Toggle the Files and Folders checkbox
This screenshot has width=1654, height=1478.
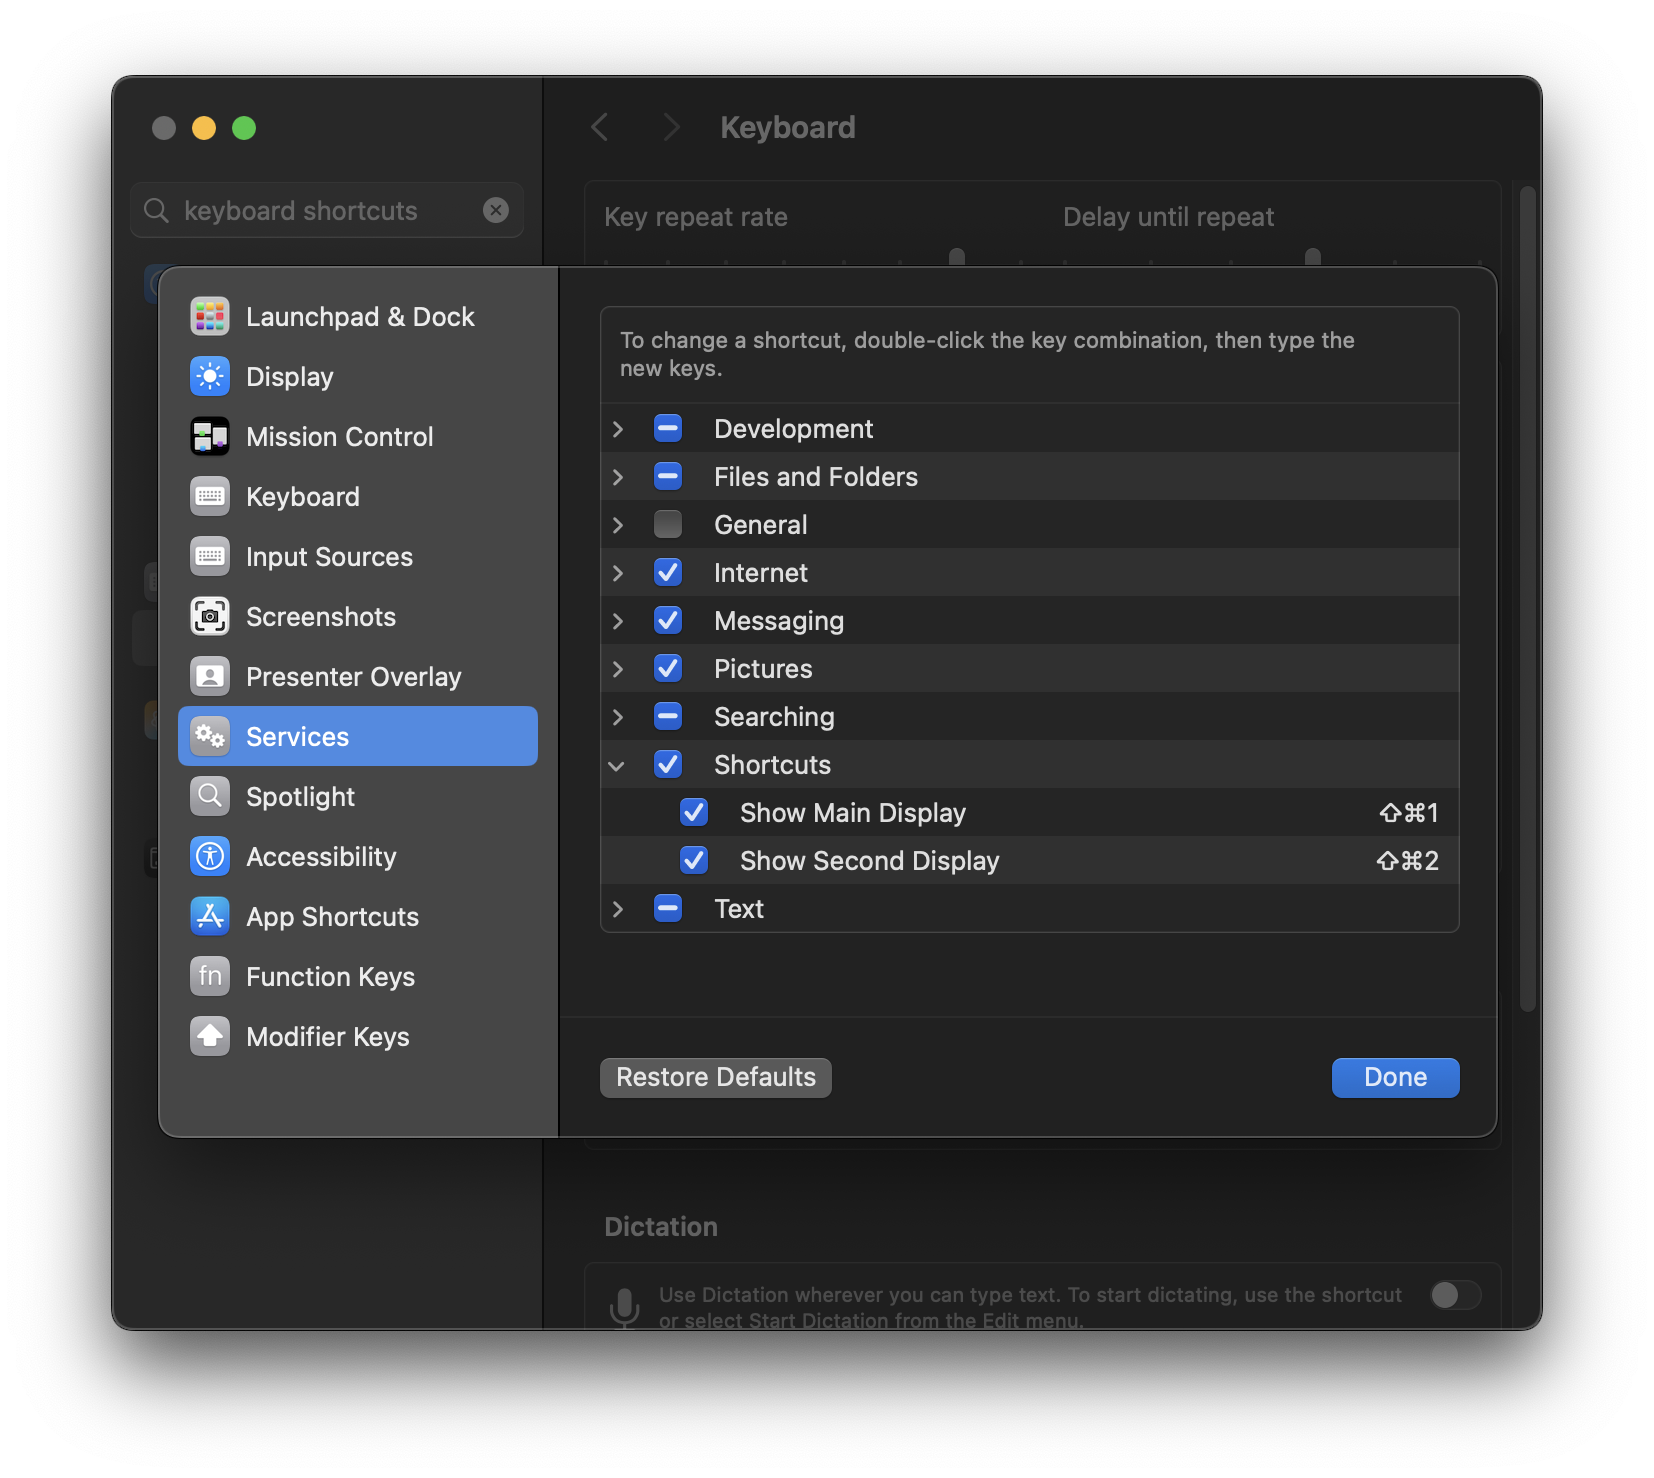point(668,477)
